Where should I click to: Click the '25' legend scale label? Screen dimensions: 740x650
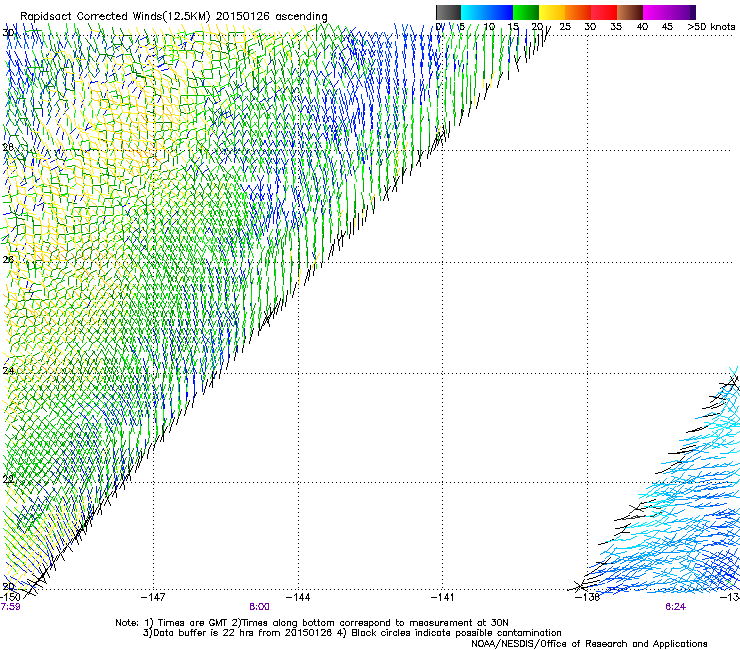click(x=565, y=27)
